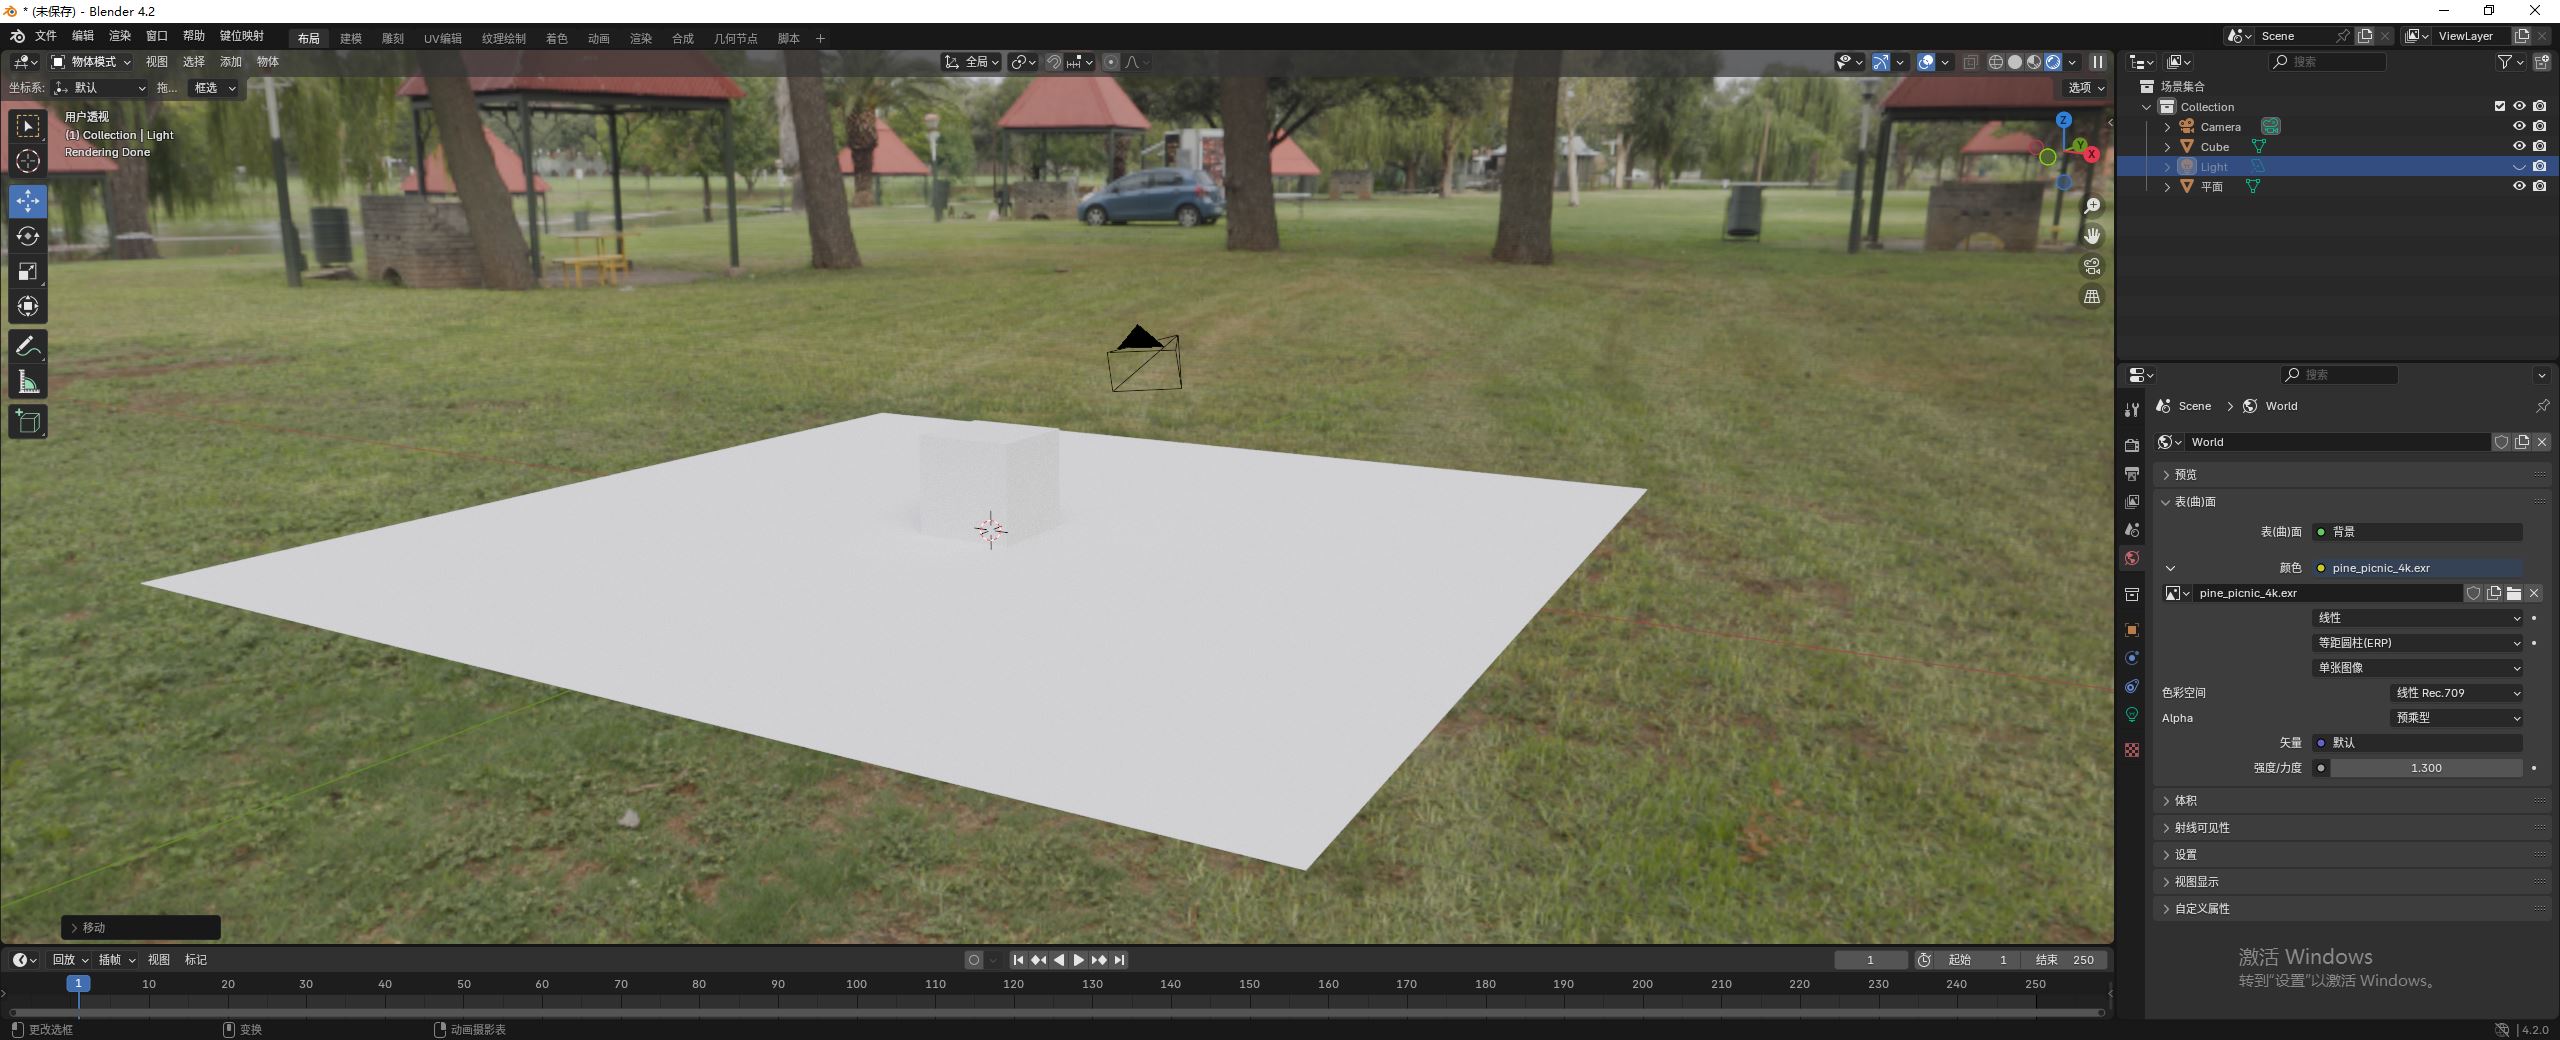Select the Move tool in the toolbar

(x=28, y=201)
